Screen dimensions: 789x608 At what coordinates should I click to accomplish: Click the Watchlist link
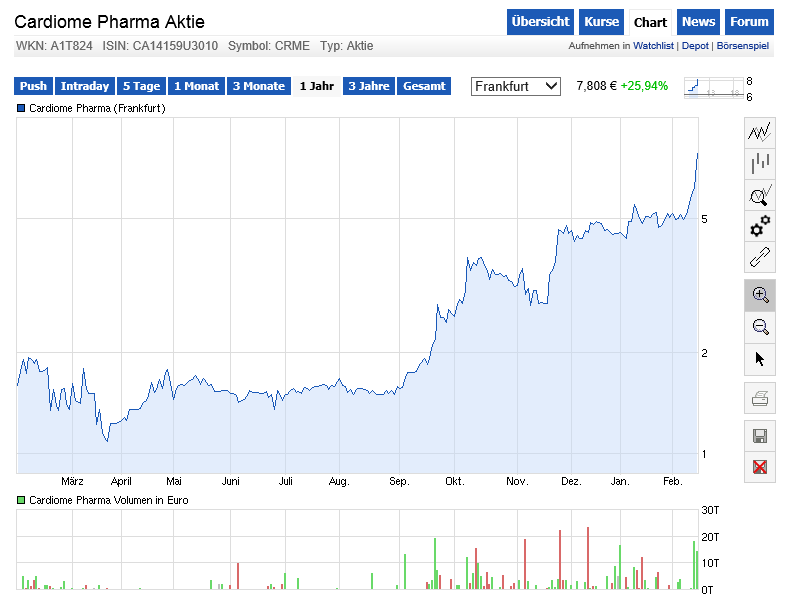(x=654, y=46)
